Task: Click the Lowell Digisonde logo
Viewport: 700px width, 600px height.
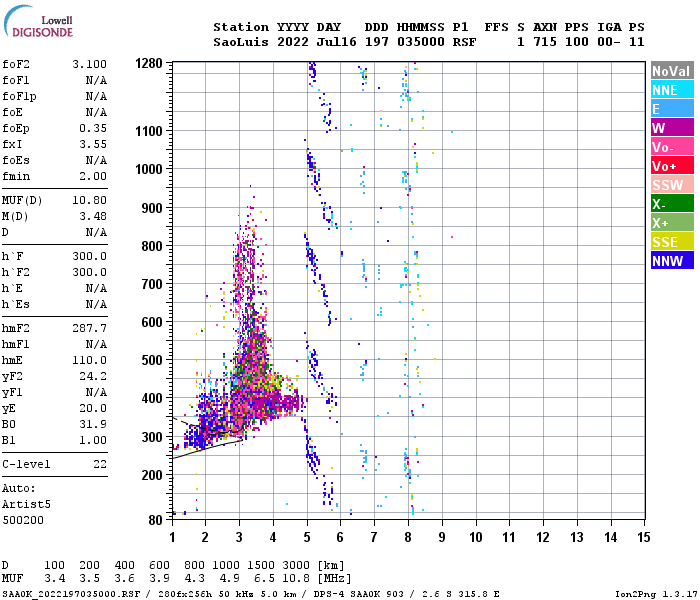Action: (x=38, y=21)
